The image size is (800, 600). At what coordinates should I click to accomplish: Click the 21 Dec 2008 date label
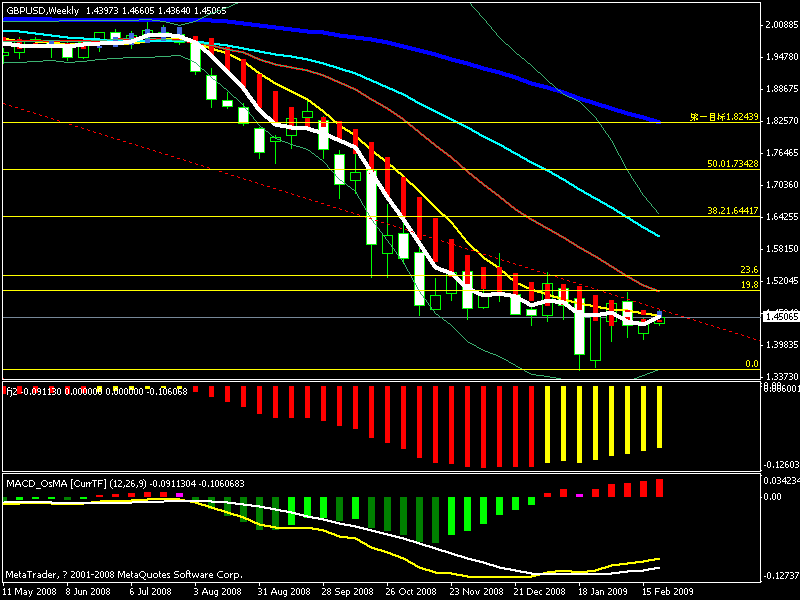(x=540, y=592)
